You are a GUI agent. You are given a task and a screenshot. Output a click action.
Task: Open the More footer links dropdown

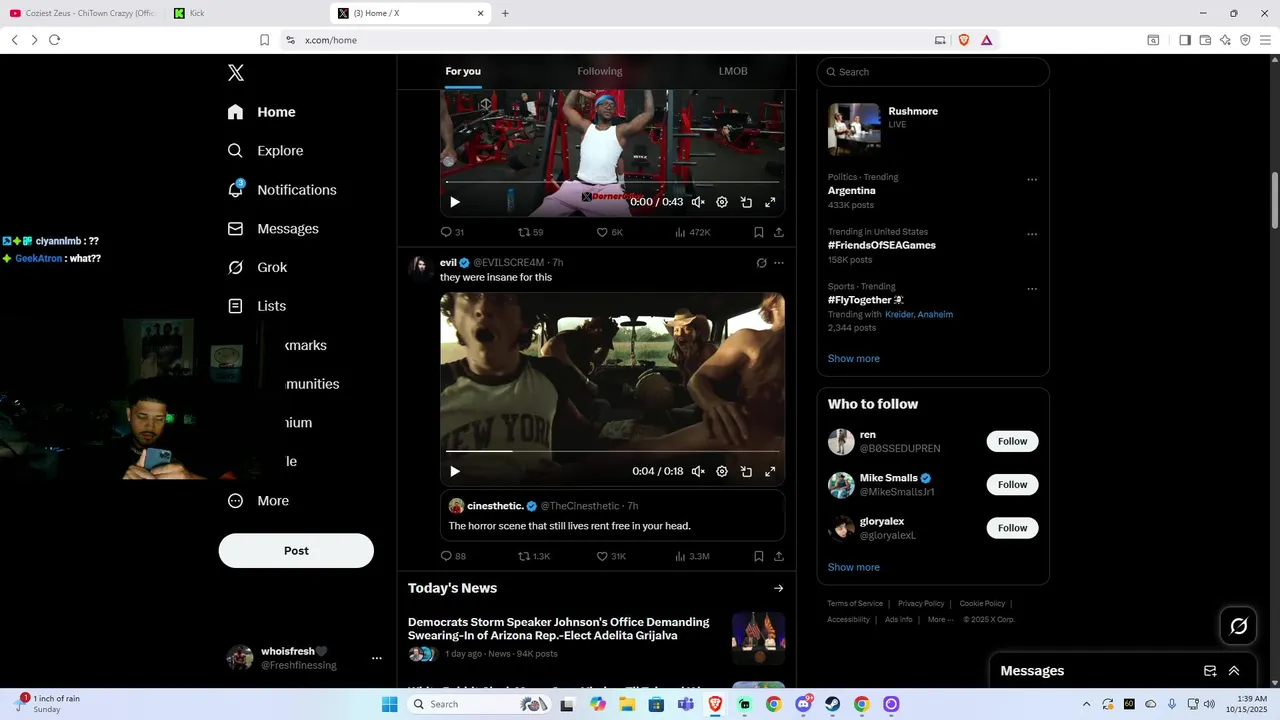point(940,620)
